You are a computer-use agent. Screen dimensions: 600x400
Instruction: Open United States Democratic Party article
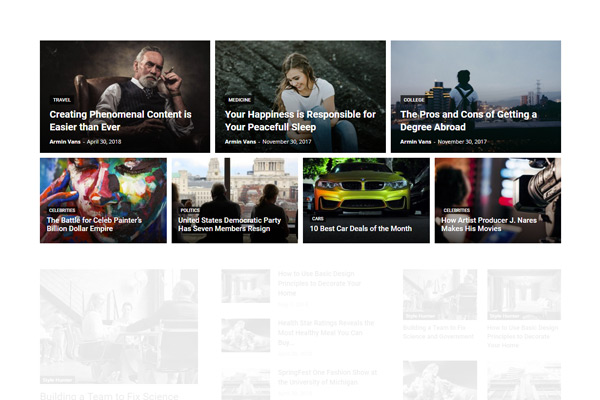click(230, 224)
